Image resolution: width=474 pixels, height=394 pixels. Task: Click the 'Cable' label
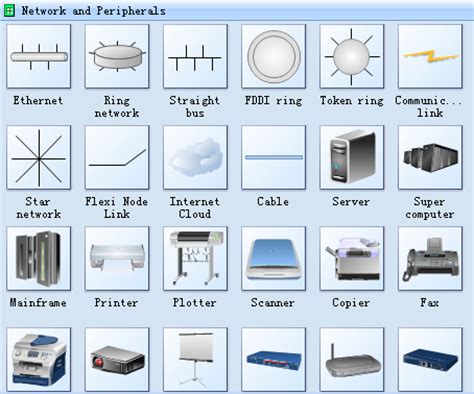[273, 201]
